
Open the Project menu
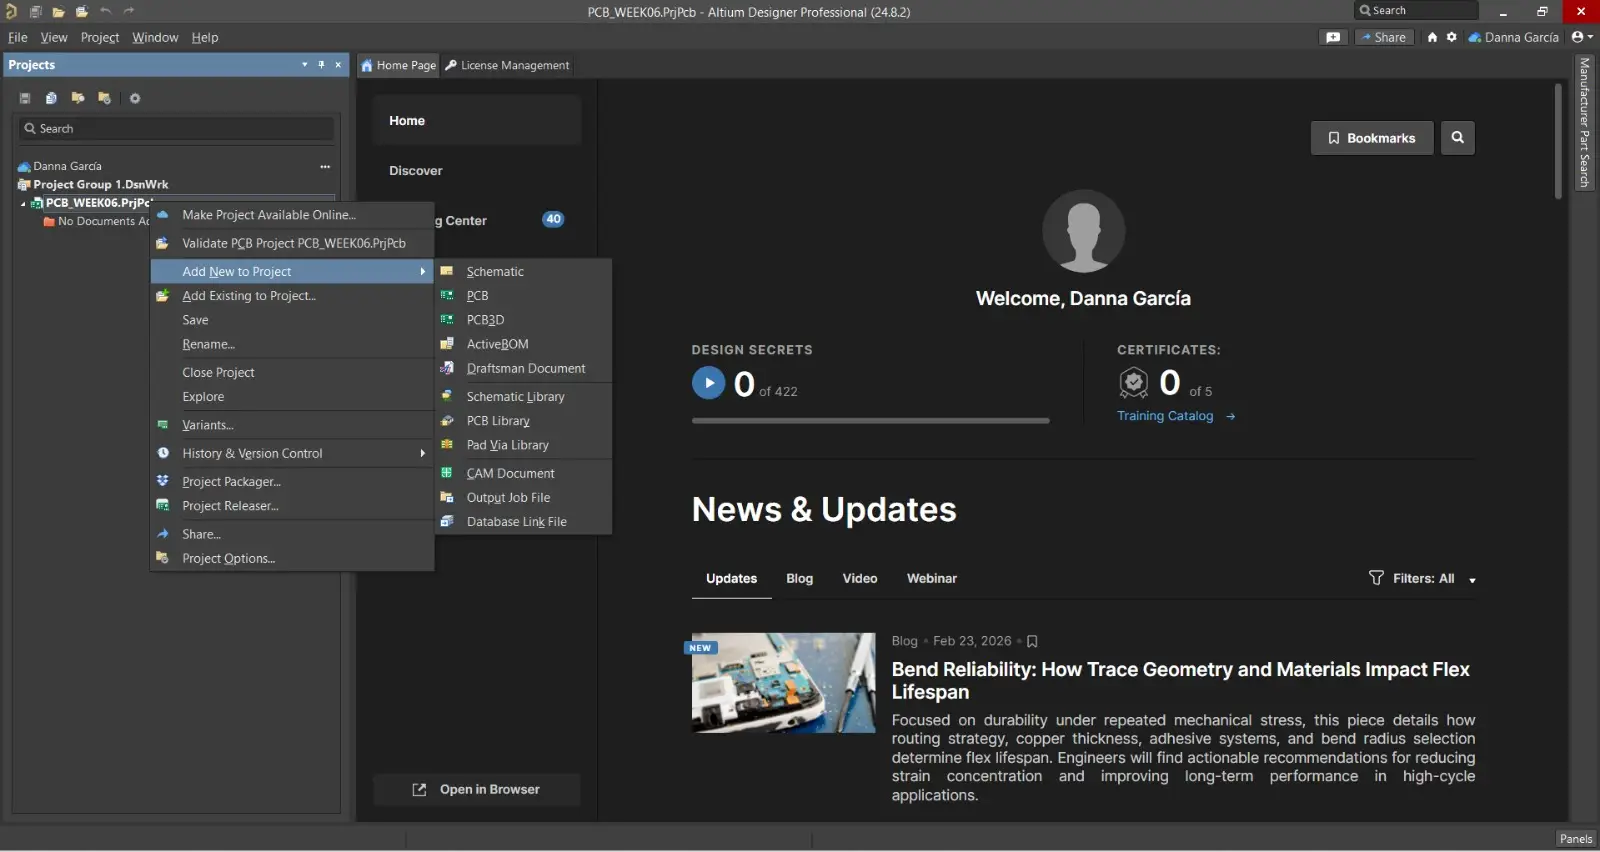coord(100,37)
